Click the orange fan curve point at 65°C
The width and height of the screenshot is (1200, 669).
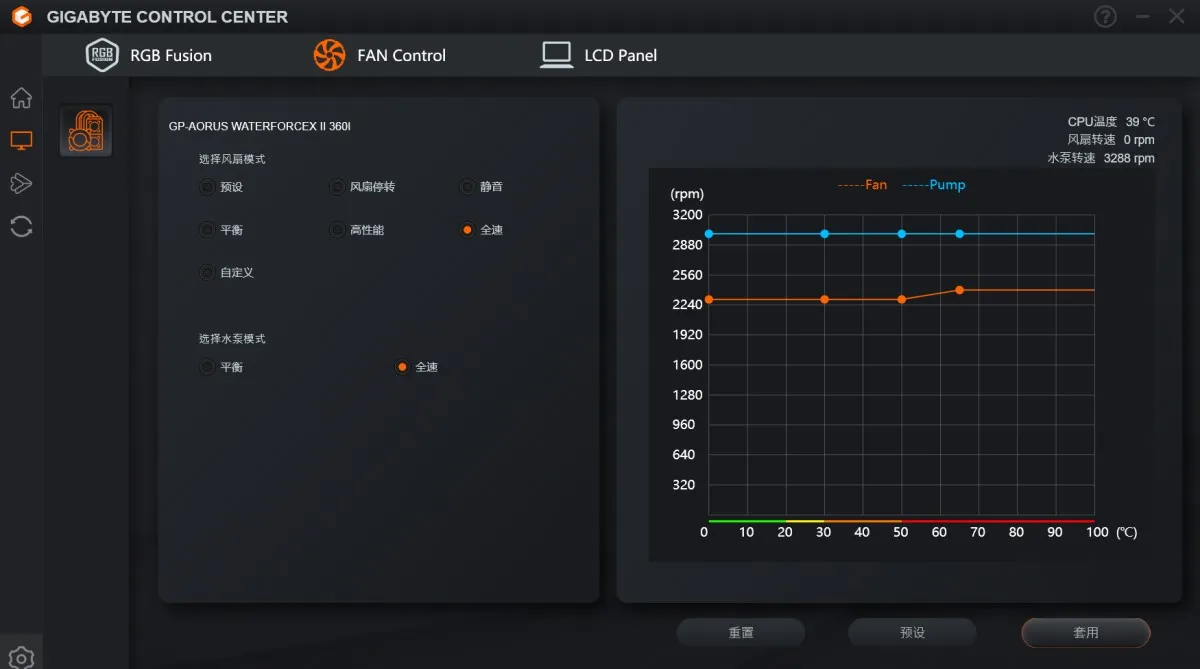pyautogui.click(x=959, y=290)
